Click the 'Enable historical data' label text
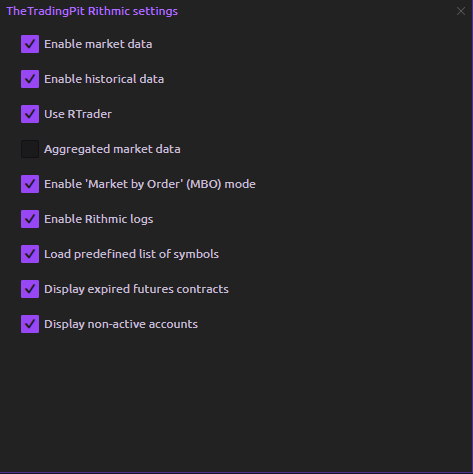 click(x=104, y=79)
